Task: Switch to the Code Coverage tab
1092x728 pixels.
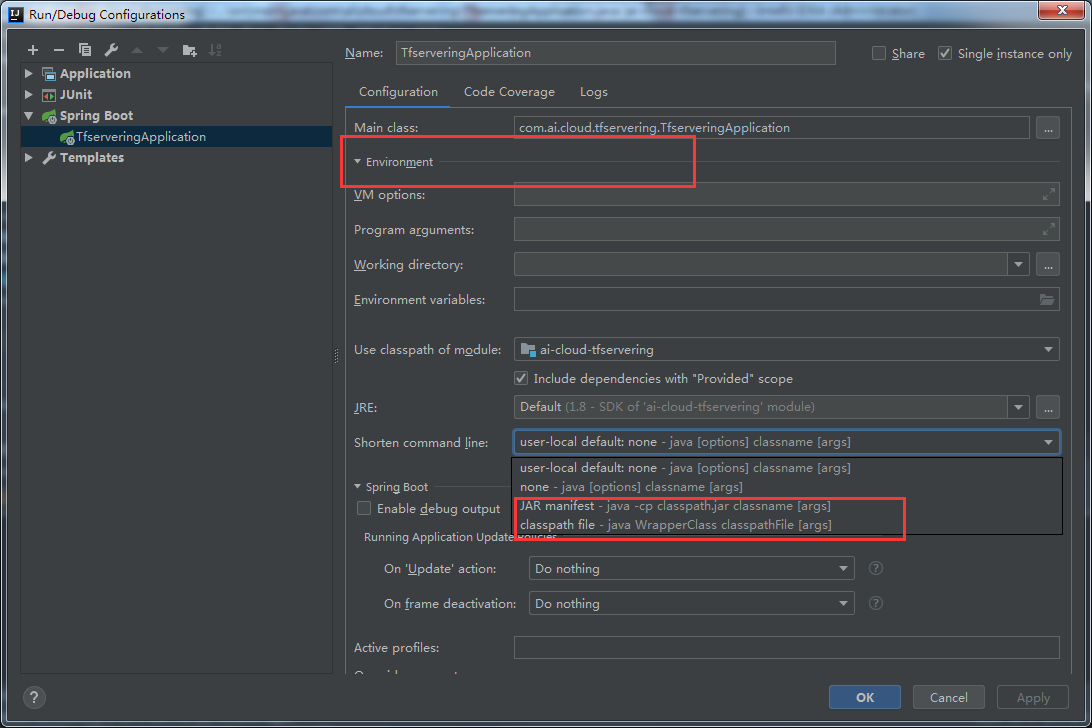Action: coord(509,91)
